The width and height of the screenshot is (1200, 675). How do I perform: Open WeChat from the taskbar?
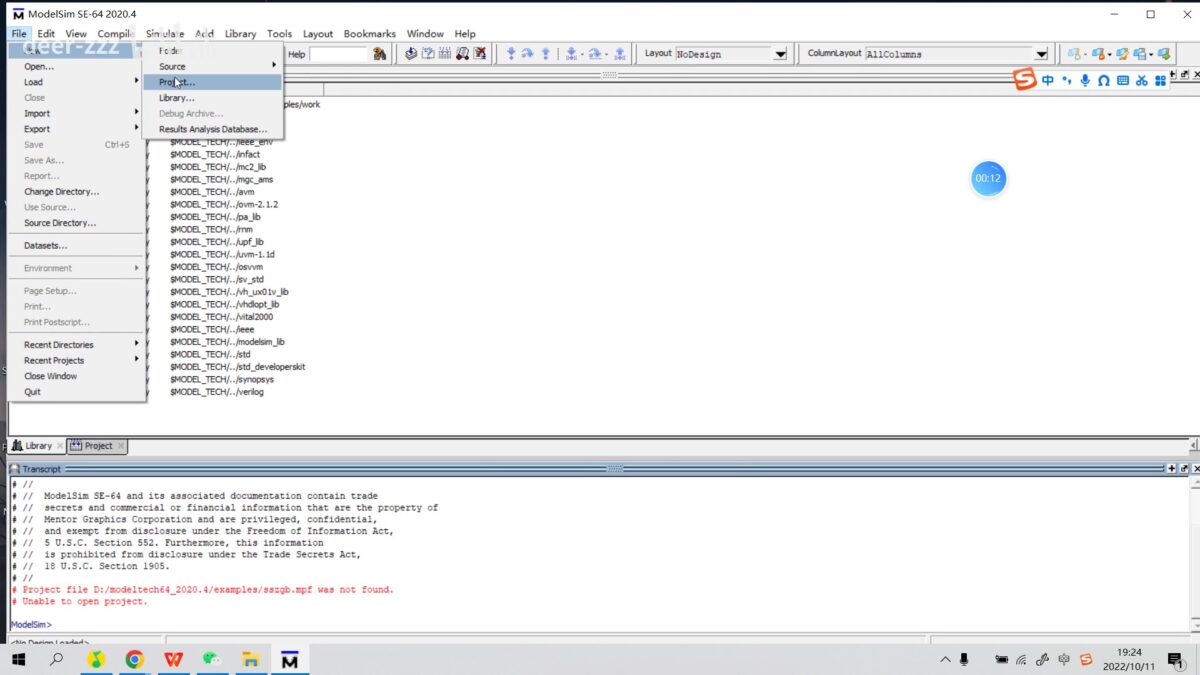coord(212,659)
